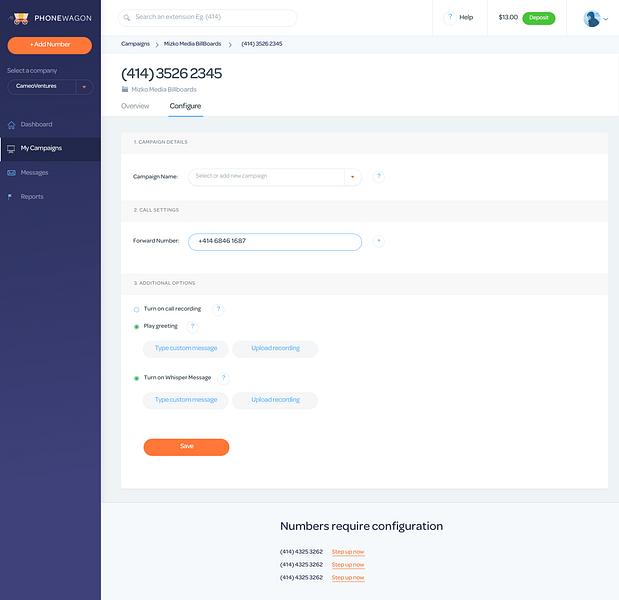Click the Help link in header

[x=466, y=17]
